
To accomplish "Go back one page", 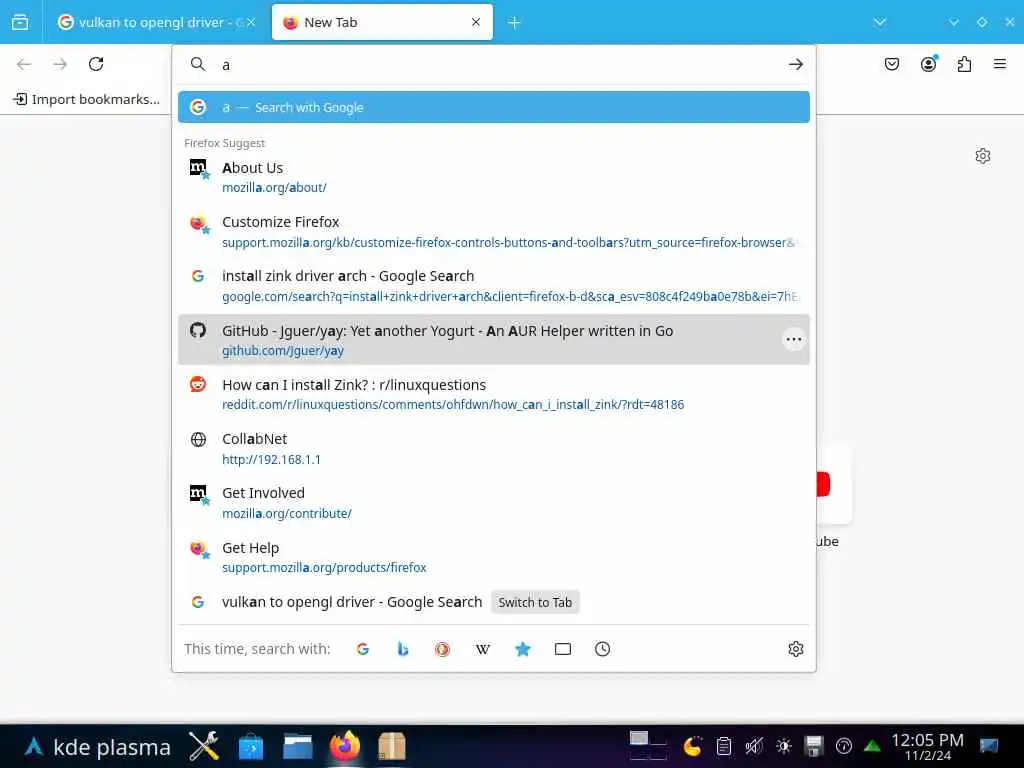I will tap(24, 64).
